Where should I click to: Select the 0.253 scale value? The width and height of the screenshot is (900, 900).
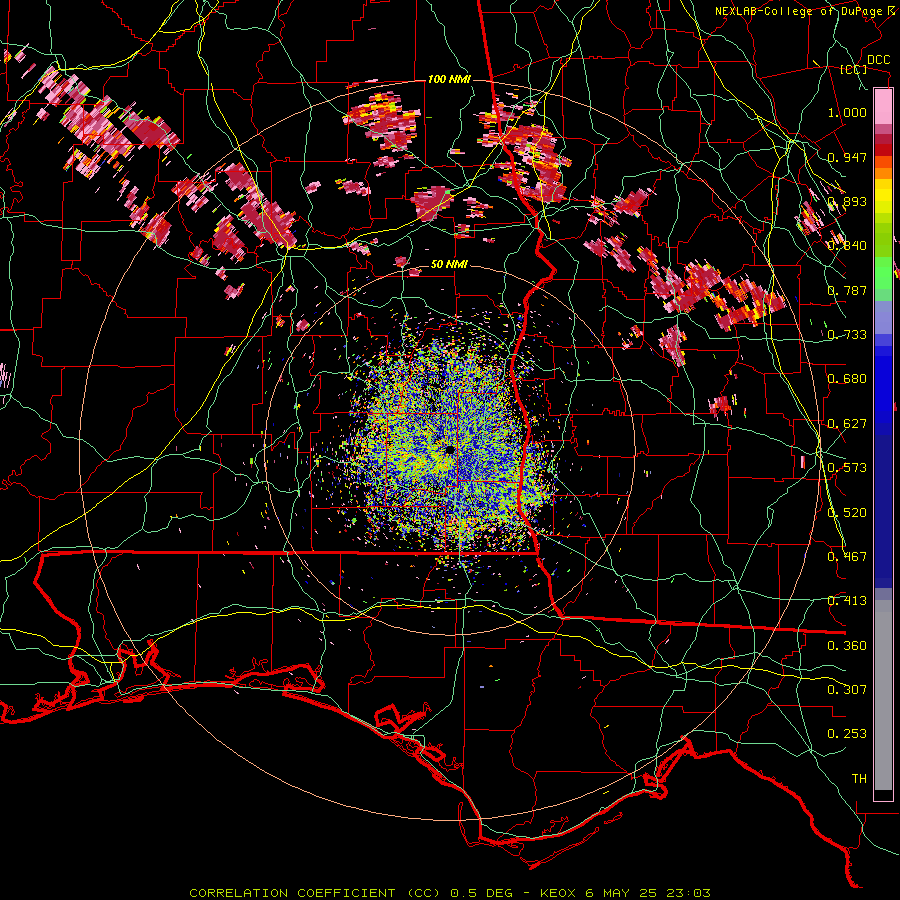(847, 734)
